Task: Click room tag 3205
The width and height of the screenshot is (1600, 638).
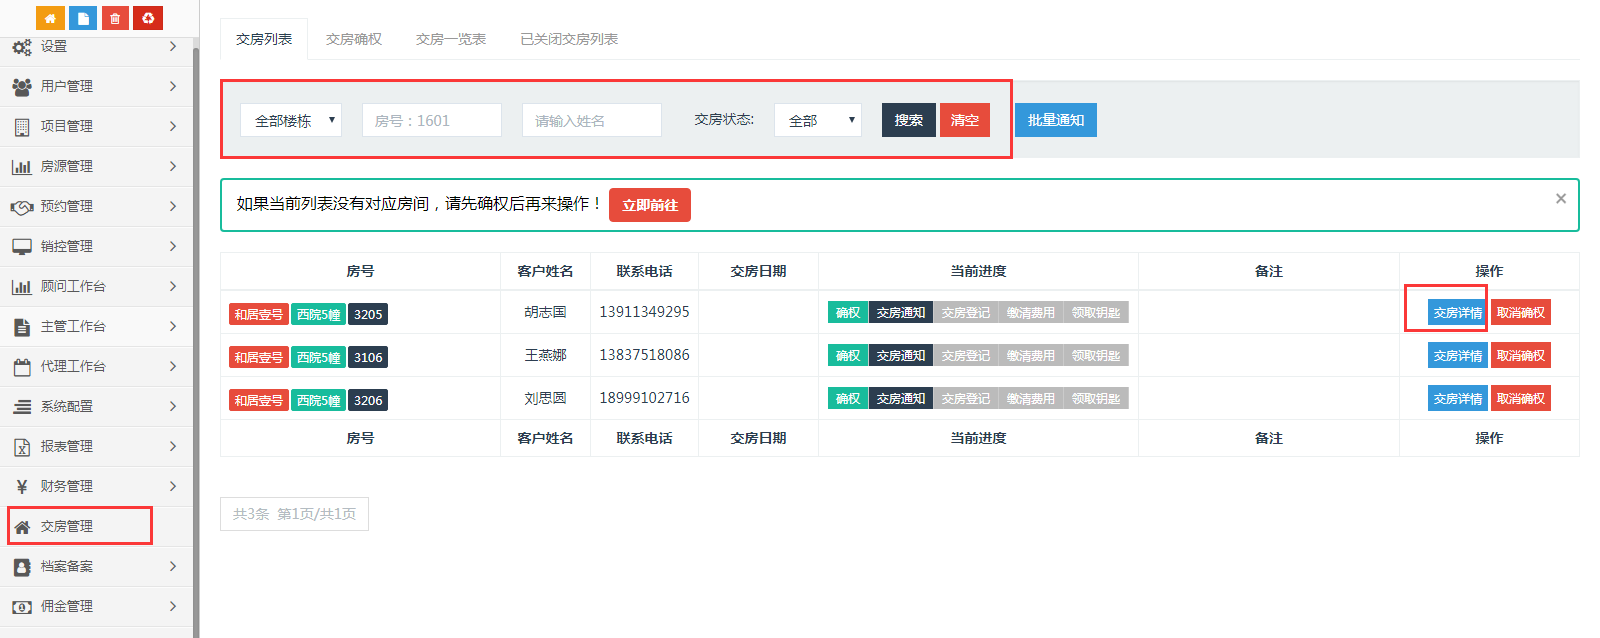Action: [x=368, y=314]
